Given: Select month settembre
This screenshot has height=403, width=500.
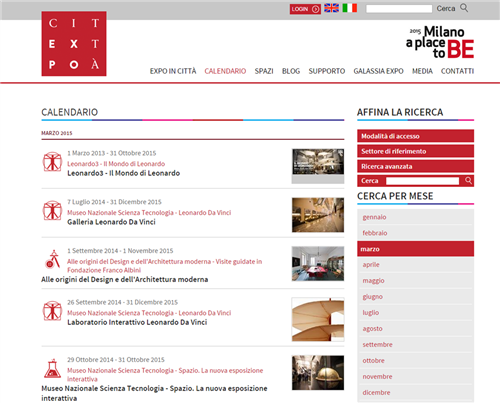Looking at the screenshot, I should (415, 345).
